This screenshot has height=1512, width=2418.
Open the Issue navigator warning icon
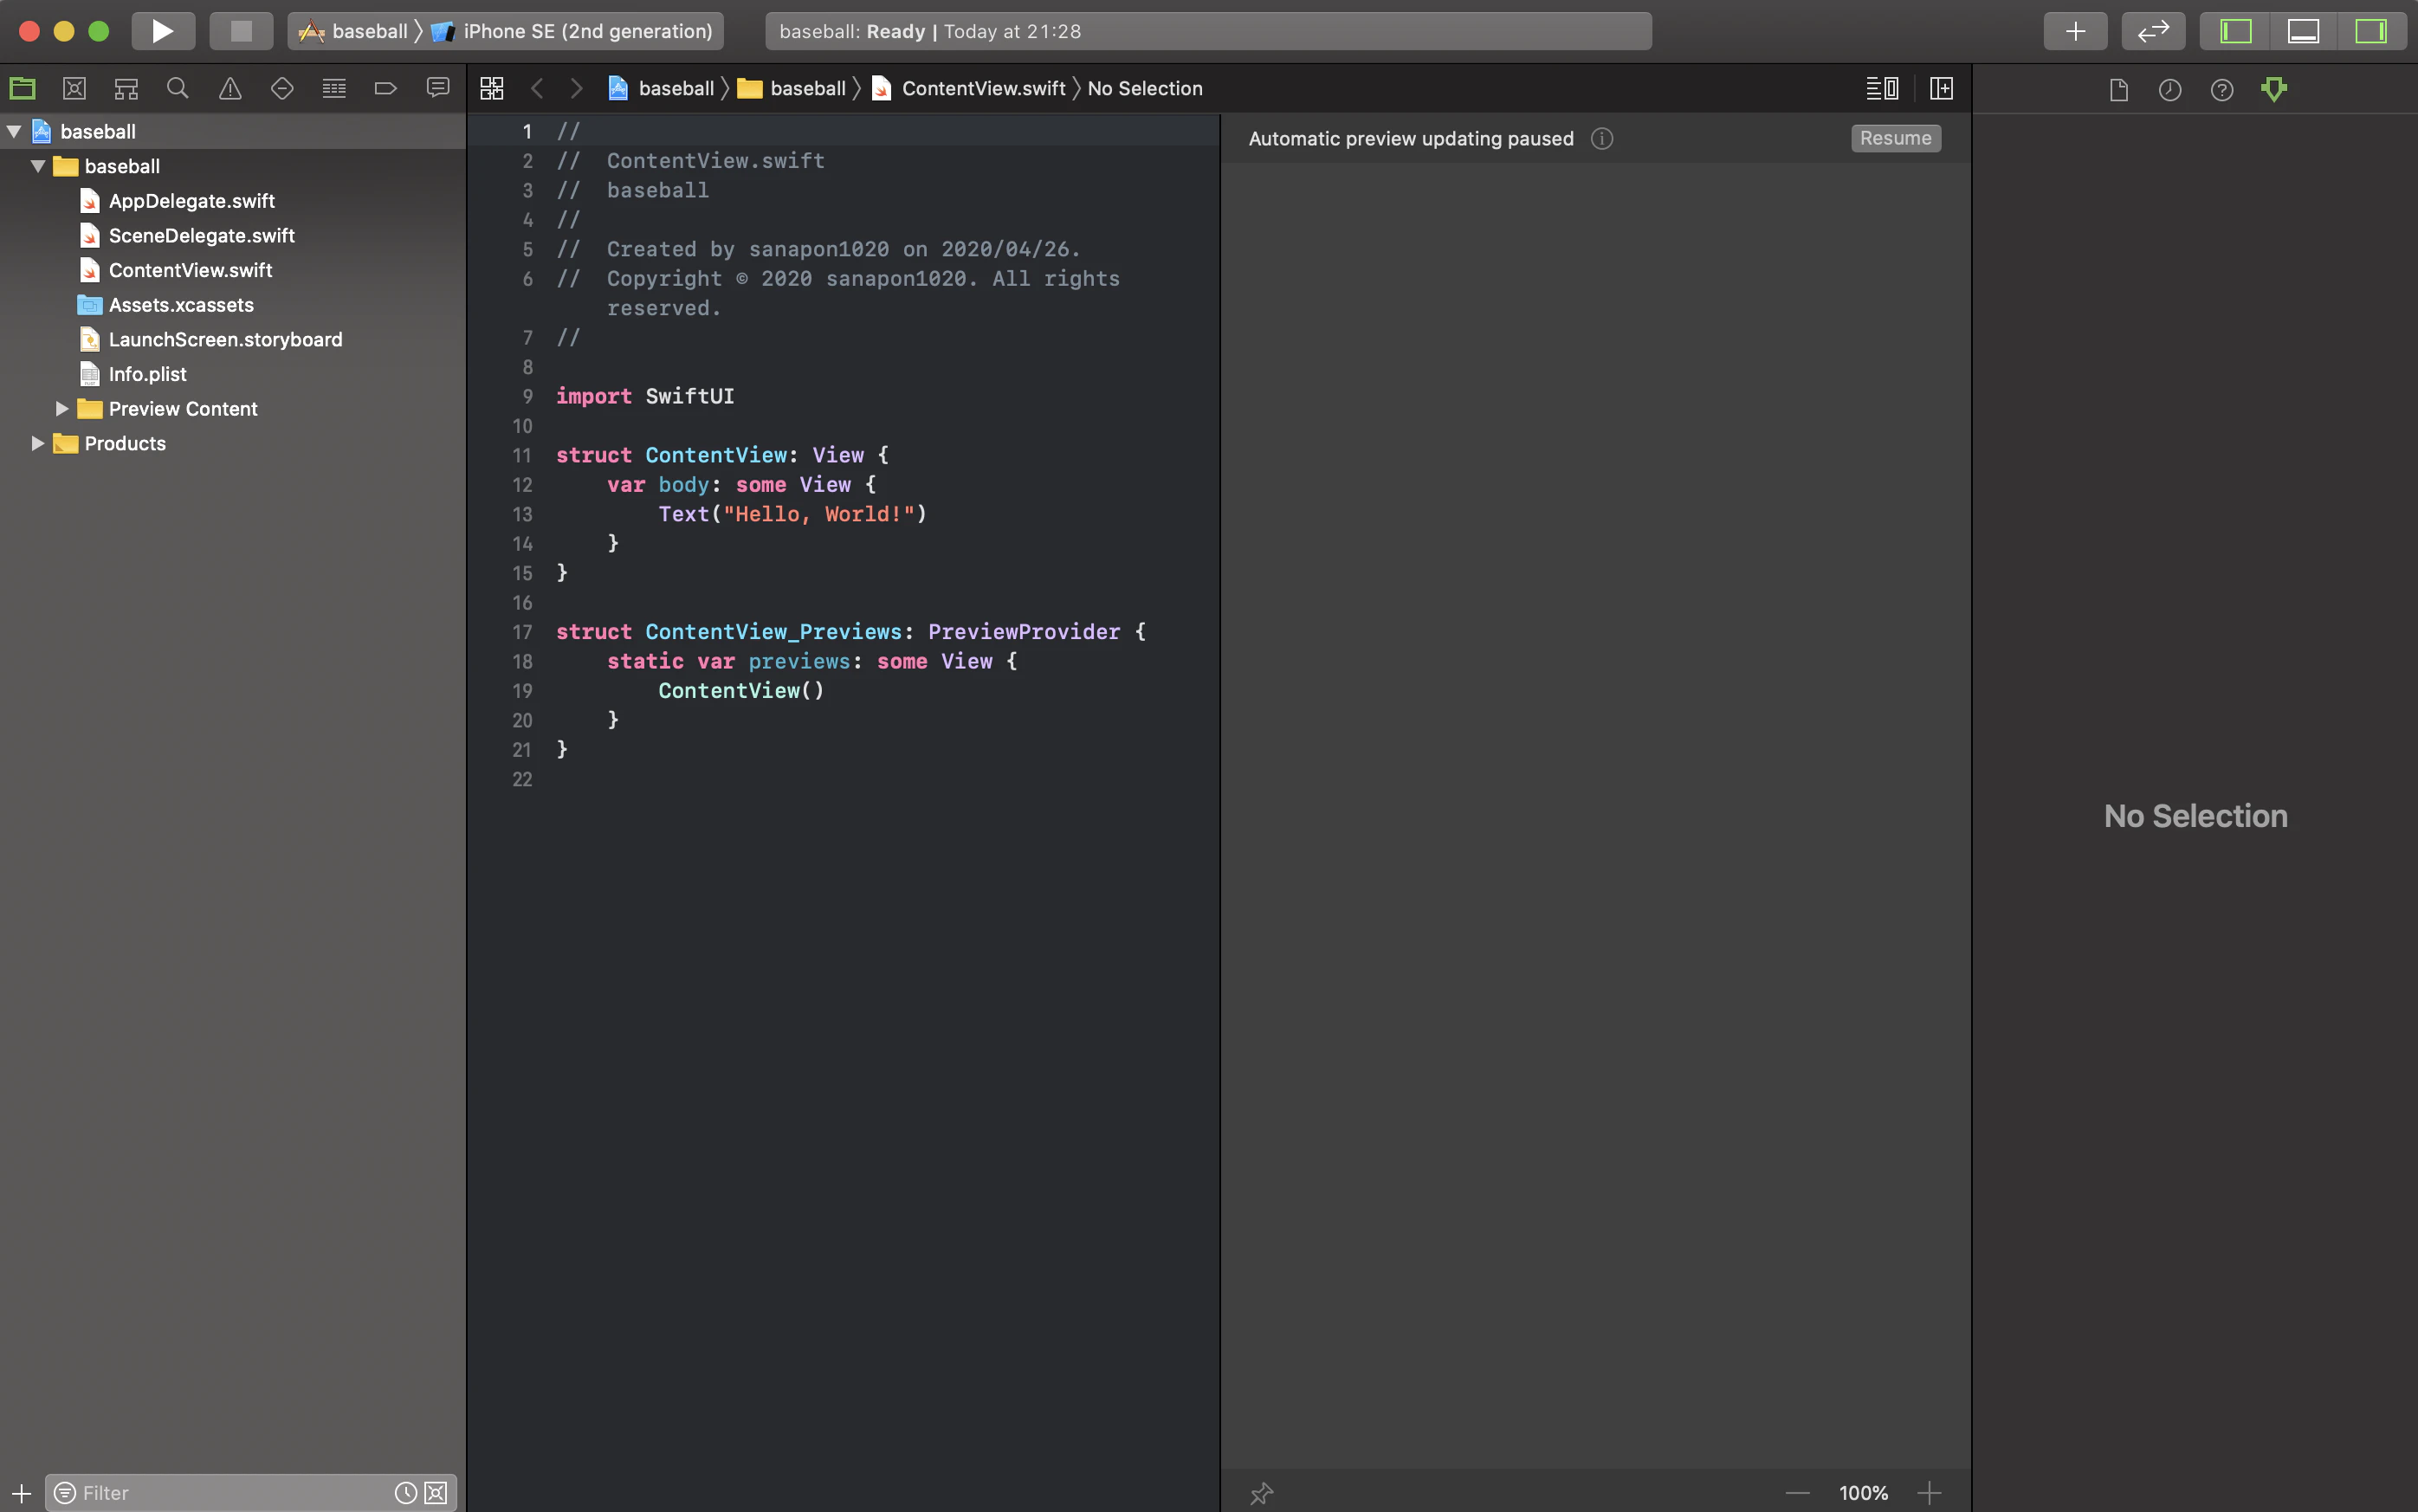tap(230, 89)
